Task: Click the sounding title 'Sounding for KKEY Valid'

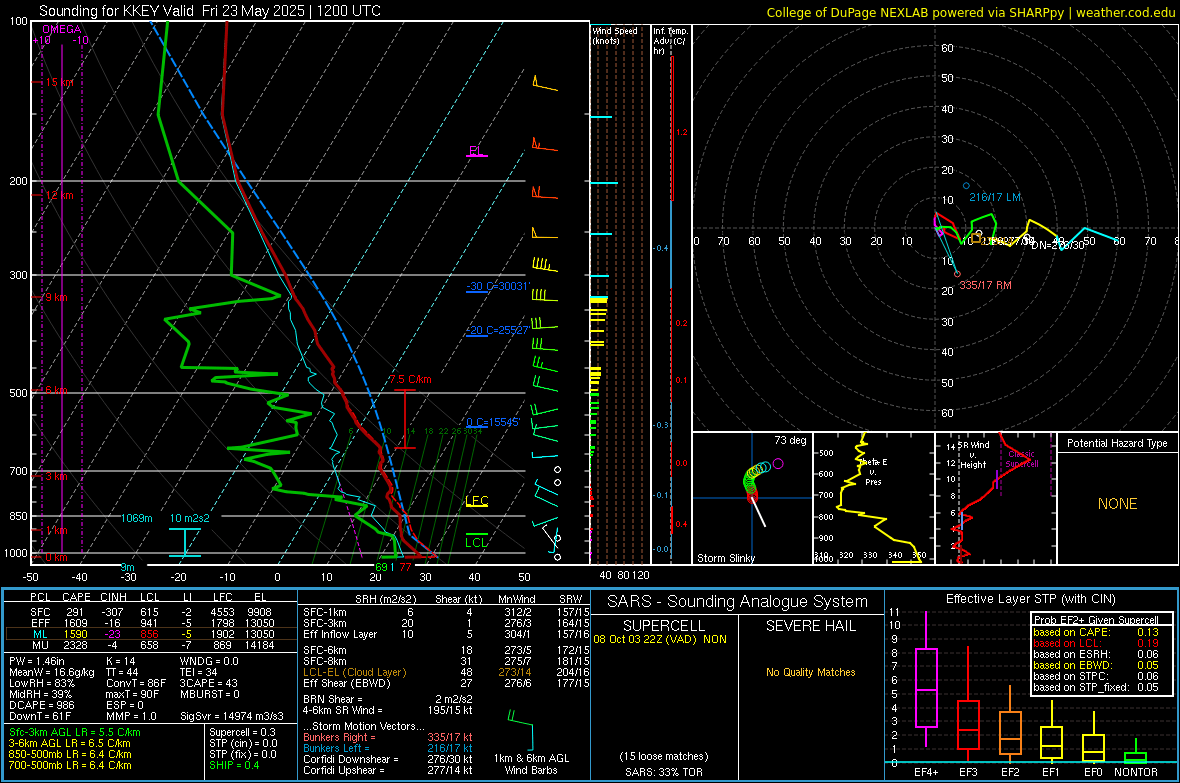Action: [x=117, y=11]
